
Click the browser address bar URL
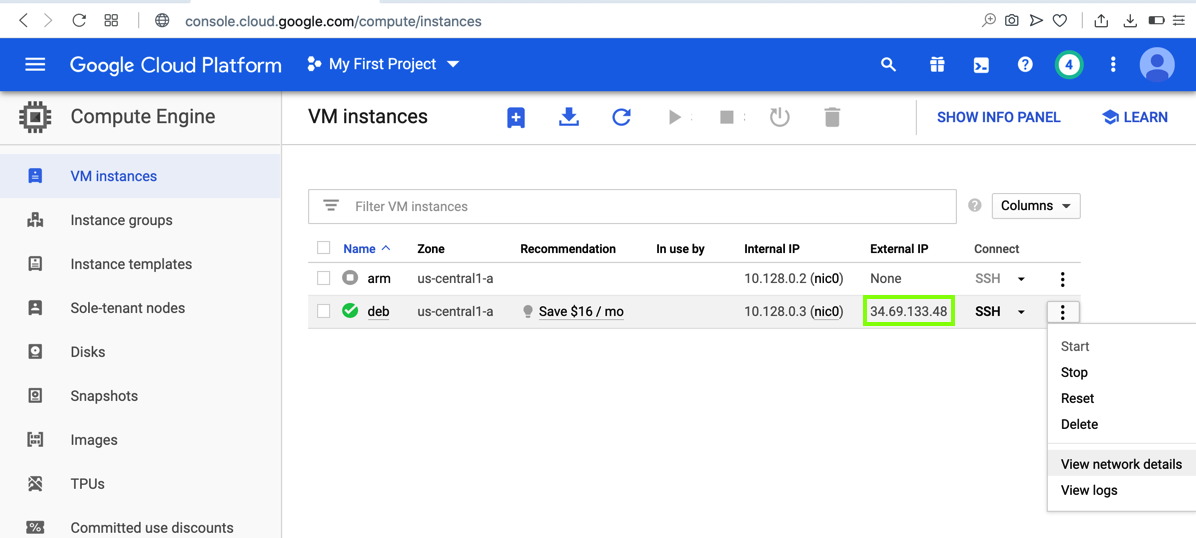[333, 21]
